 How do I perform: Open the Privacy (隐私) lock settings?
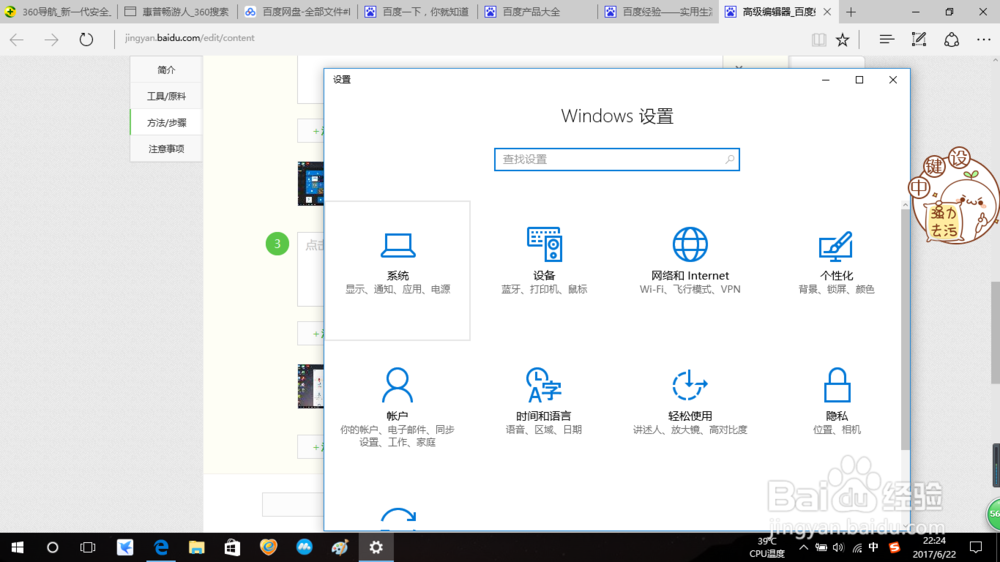point(836,401)
